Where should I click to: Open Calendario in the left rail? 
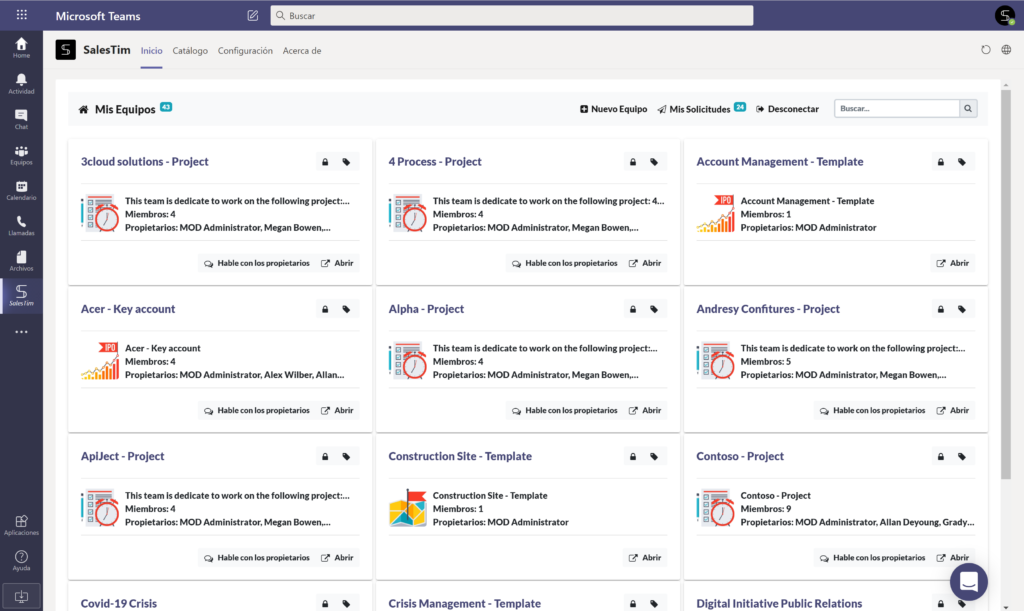22,190
